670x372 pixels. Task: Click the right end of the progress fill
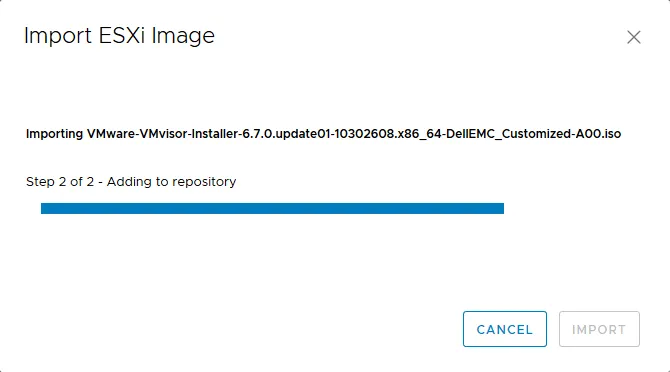pyautogui.click(x=501, y=208)
